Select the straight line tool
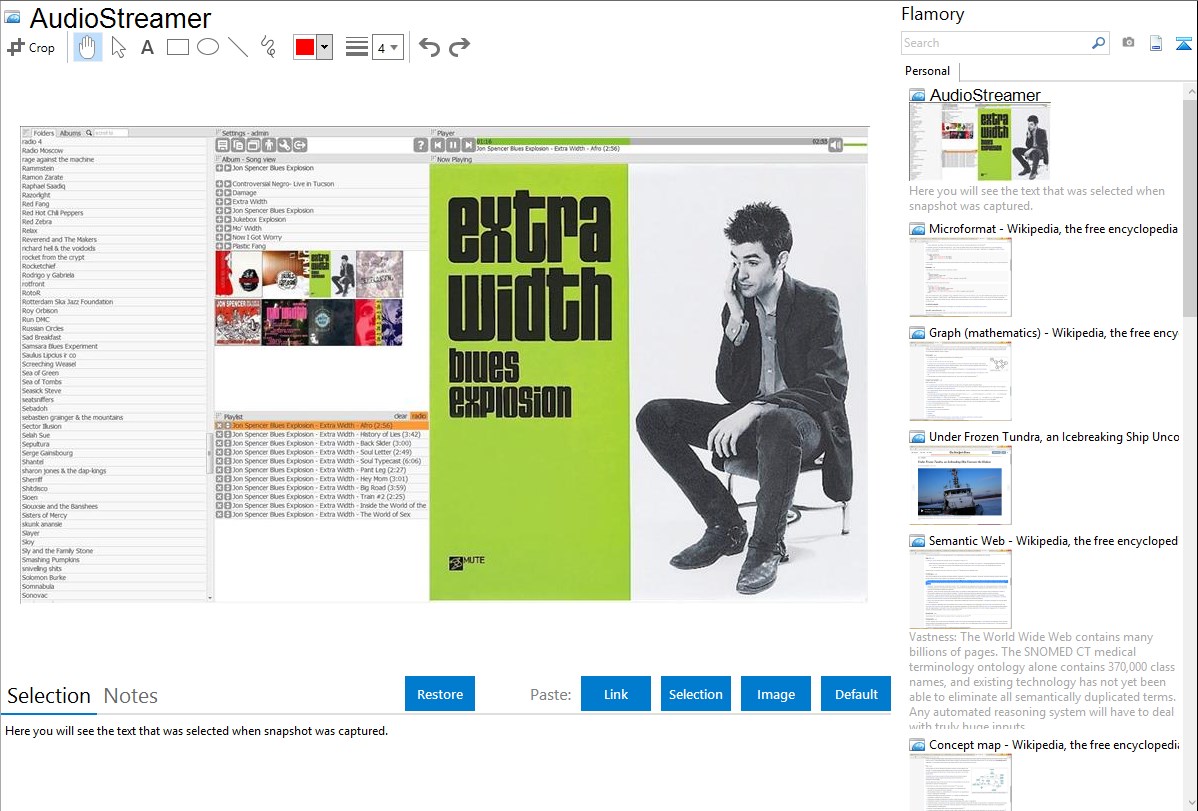The width and height of the screenshot is (1198, 811). [x=238, y=47]
